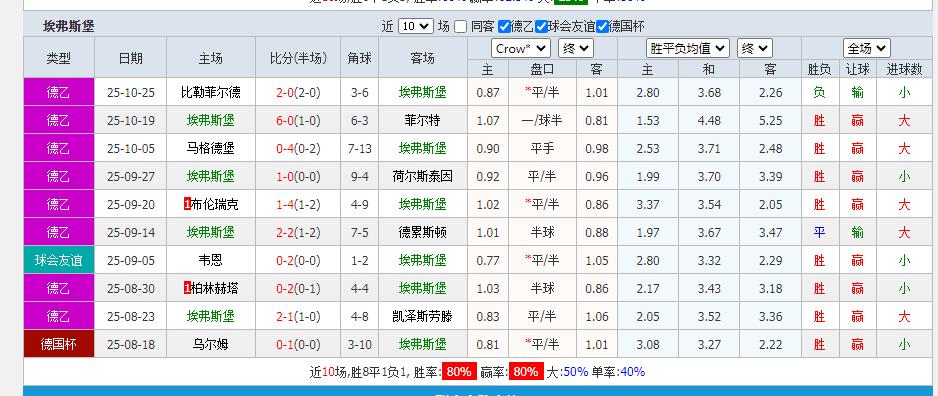Click score 6-0(1-0) against 菲尔特
Viewport: 938px width, 396px height.
(x=298, y=120)
